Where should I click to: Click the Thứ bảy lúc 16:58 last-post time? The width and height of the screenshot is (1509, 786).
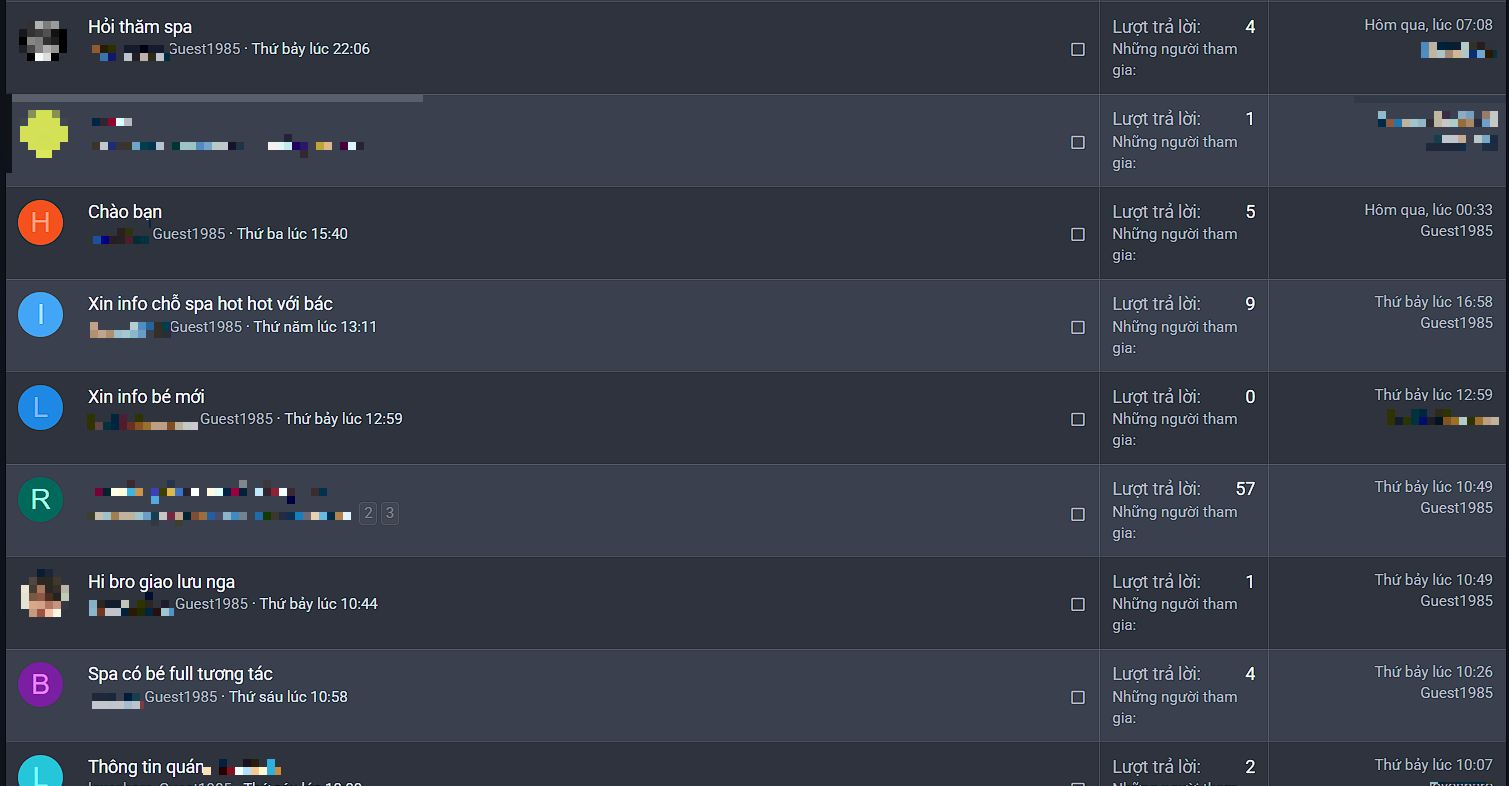click(x=1433, y=302)
